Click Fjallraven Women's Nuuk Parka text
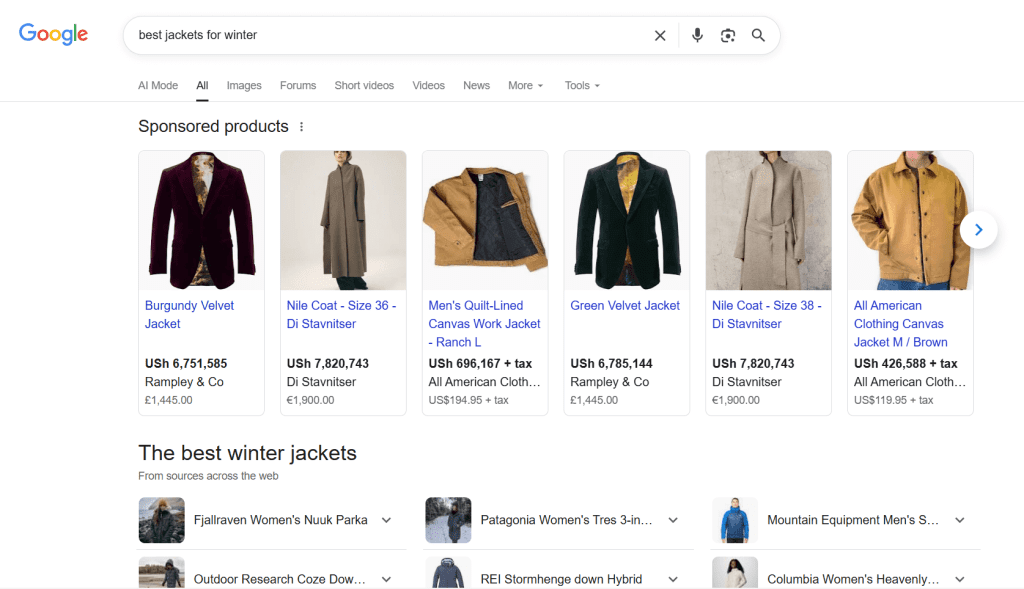Screen dimensions: 1024x589 (281, 520)
